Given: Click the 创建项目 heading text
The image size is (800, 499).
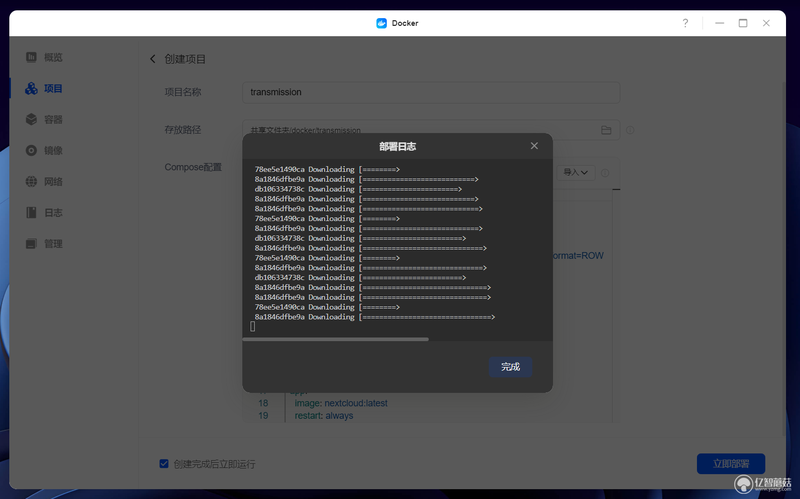Looking at the screenshot, I should [x=185, y=59].
